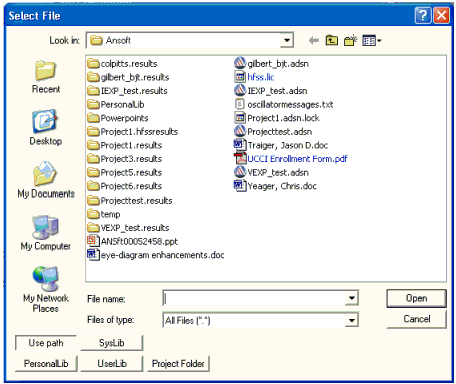The image size is (456, 384).
Task: Jump to the PersonalLib location button
Action: click(x=46, y=363)
